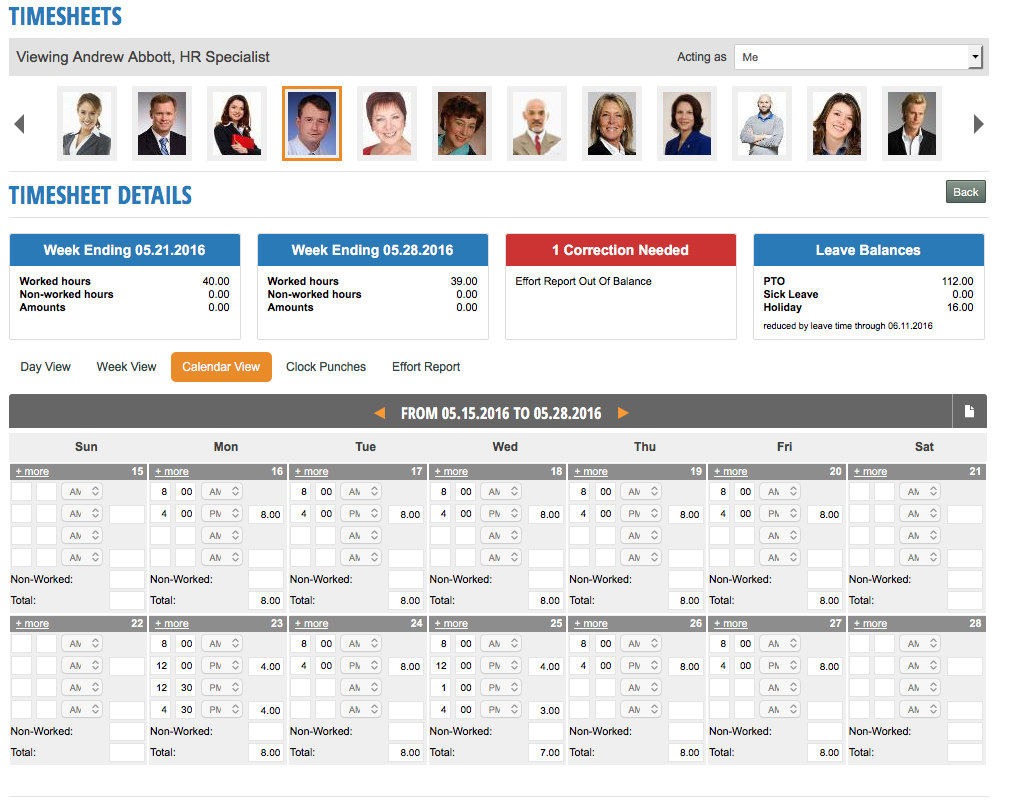Click into Monday's Total hours field
The image size is (1017, 811).
pos(266,601)
